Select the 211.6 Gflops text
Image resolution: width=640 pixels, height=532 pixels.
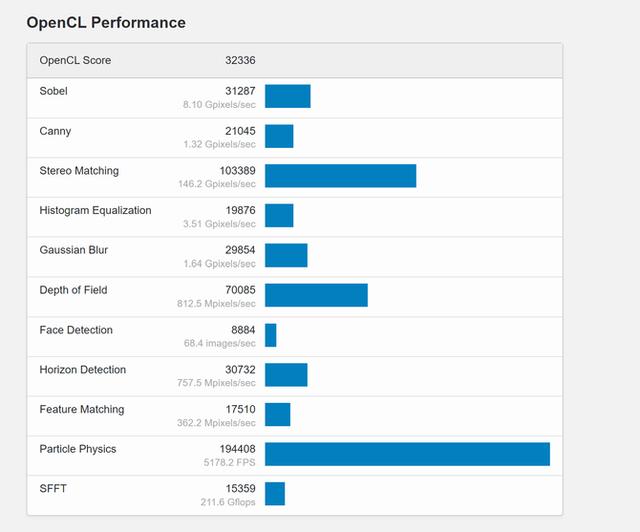pos(228,502)
